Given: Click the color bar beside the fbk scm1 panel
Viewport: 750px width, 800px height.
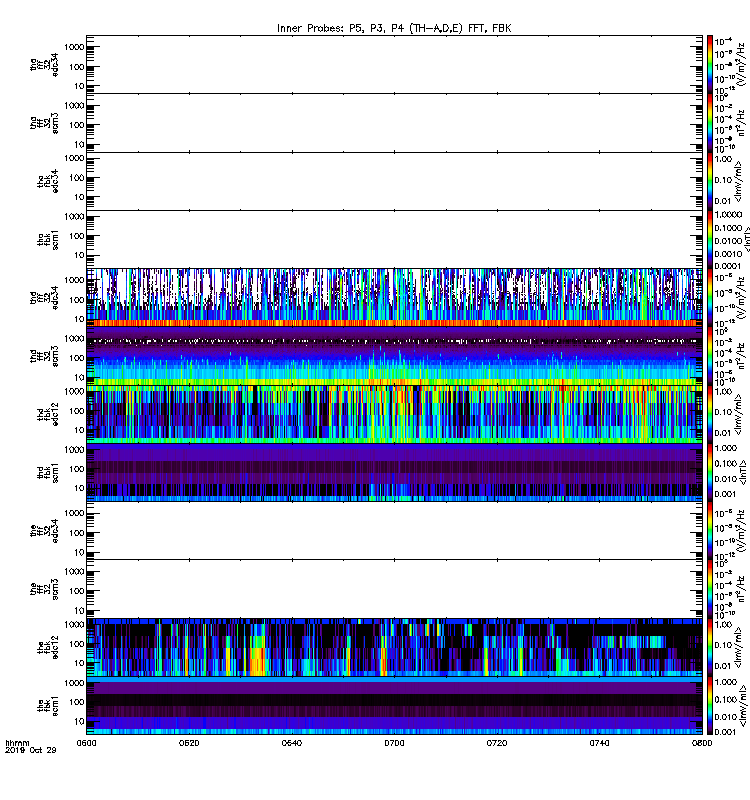Looking at the screenshot, I should (710, 705).
